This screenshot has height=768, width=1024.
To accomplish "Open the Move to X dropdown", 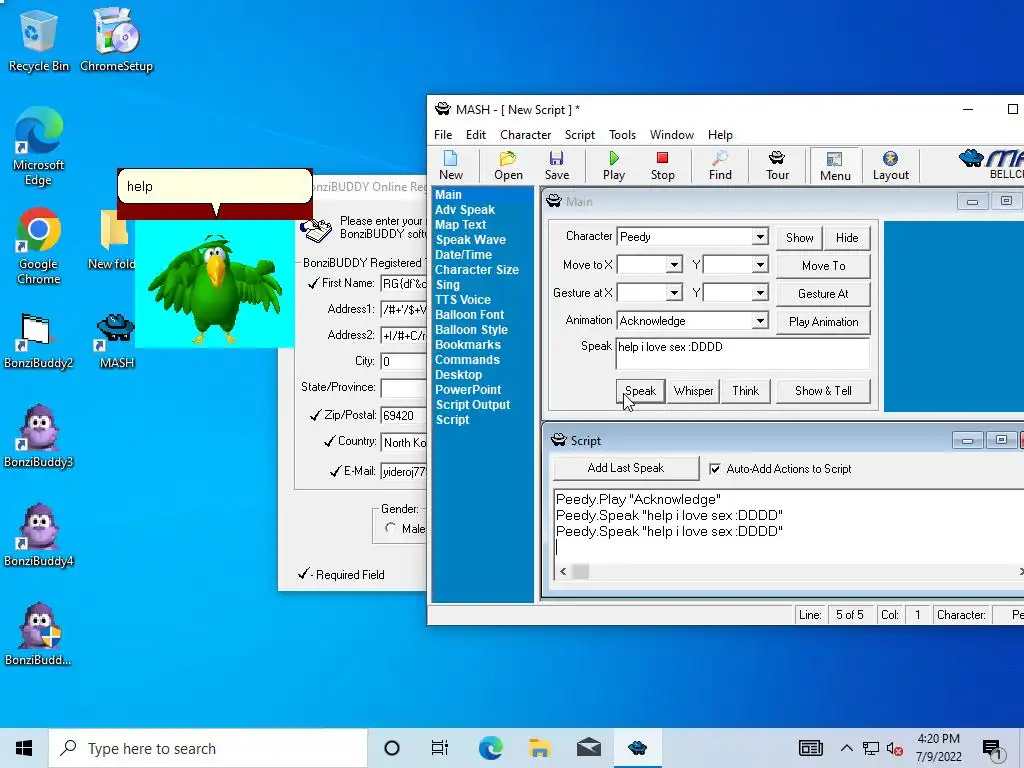I will click(674, 264).
